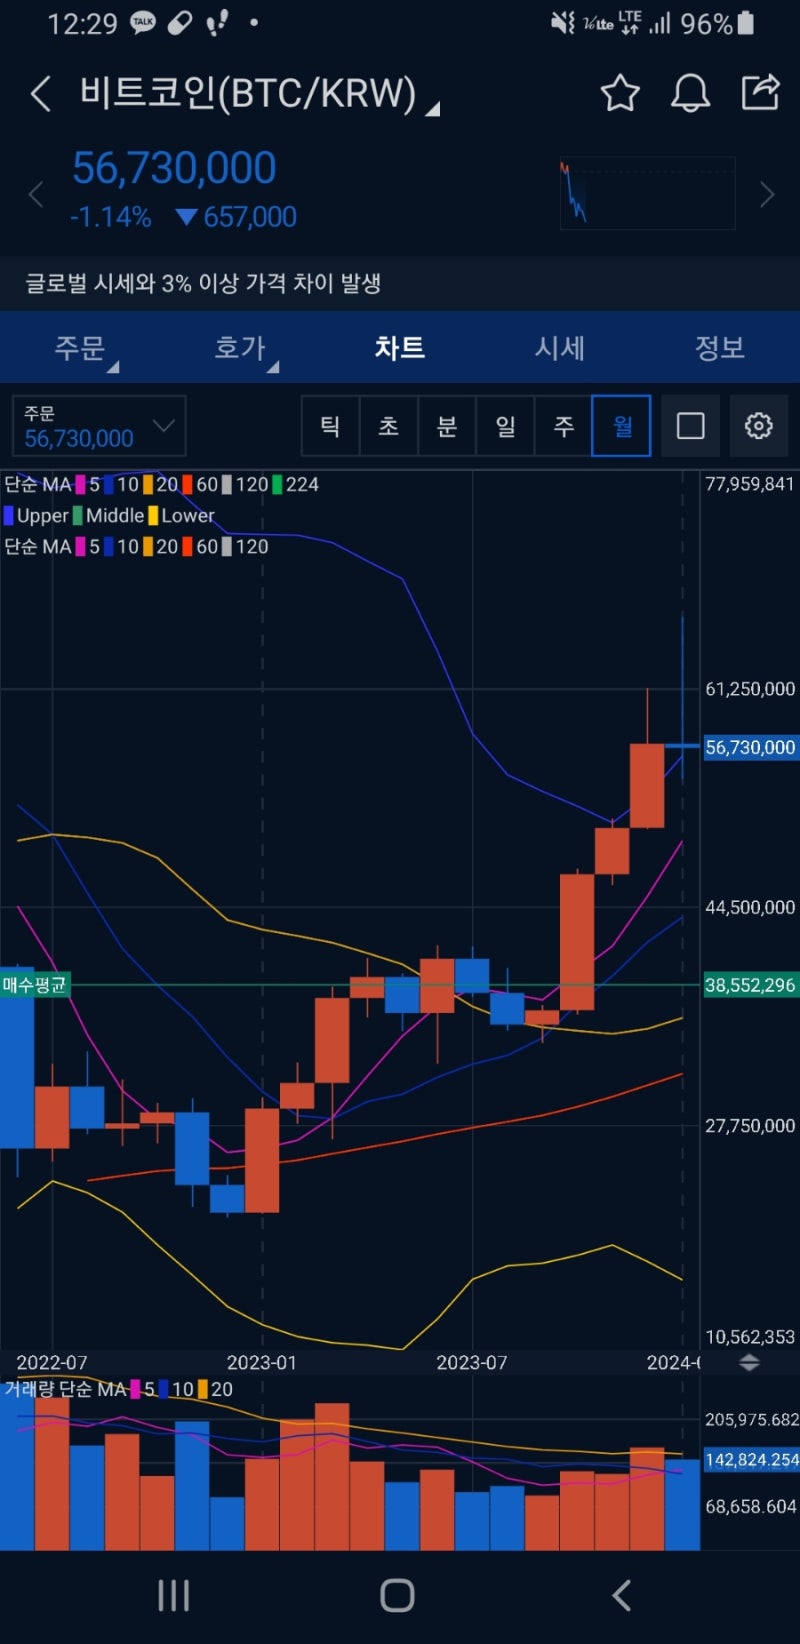Tap the 매수평균 label on chart
Image resolution: width=800 pixels, height=1644 pixels.
tap(35, 985)
